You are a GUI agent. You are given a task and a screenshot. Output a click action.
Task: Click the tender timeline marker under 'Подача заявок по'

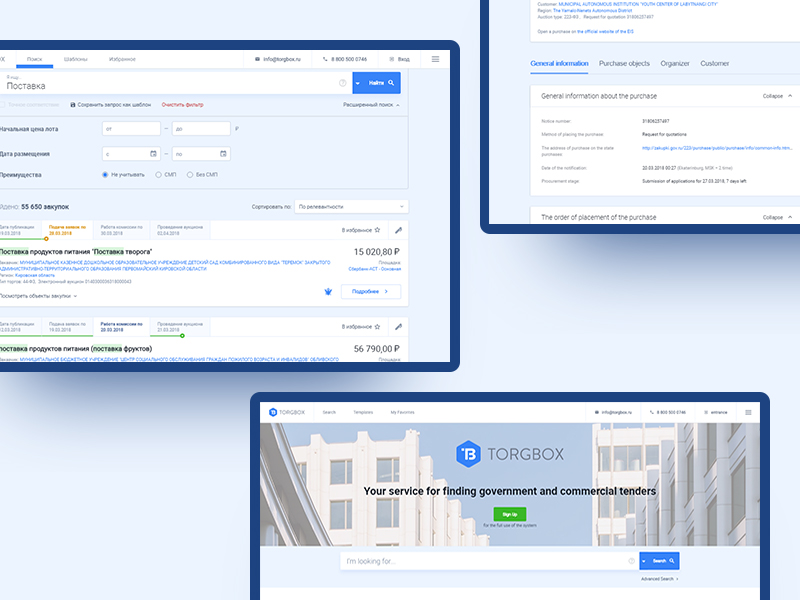[46, 238]
